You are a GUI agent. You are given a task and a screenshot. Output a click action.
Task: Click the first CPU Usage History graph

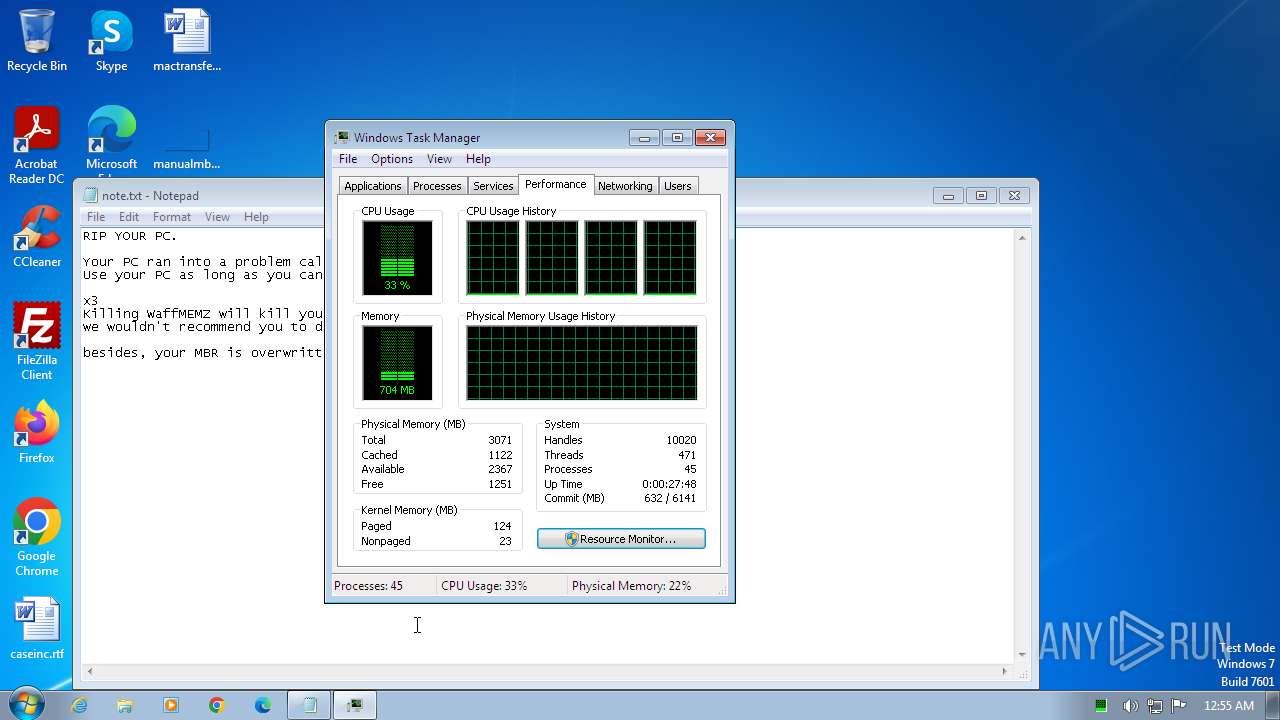pos(493,258)
